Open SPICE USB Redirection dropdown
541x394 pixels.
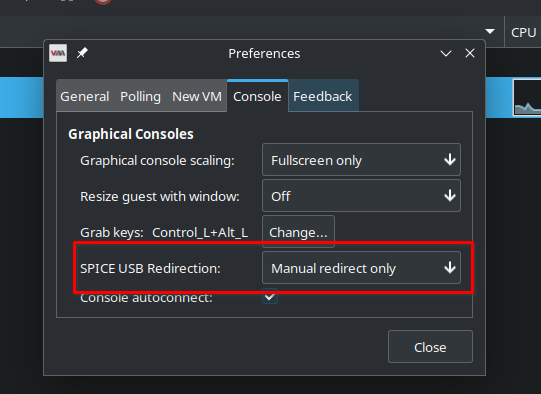(361, 268)
